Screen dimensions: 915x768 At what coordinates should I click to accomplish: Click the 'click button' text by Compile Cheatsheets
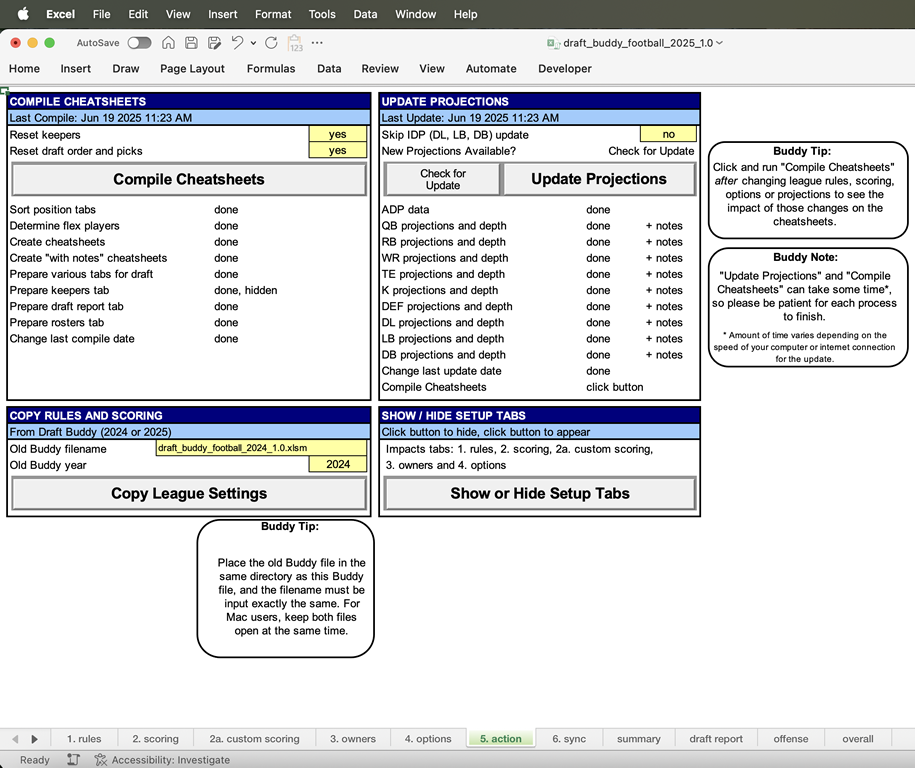point(614,387)
